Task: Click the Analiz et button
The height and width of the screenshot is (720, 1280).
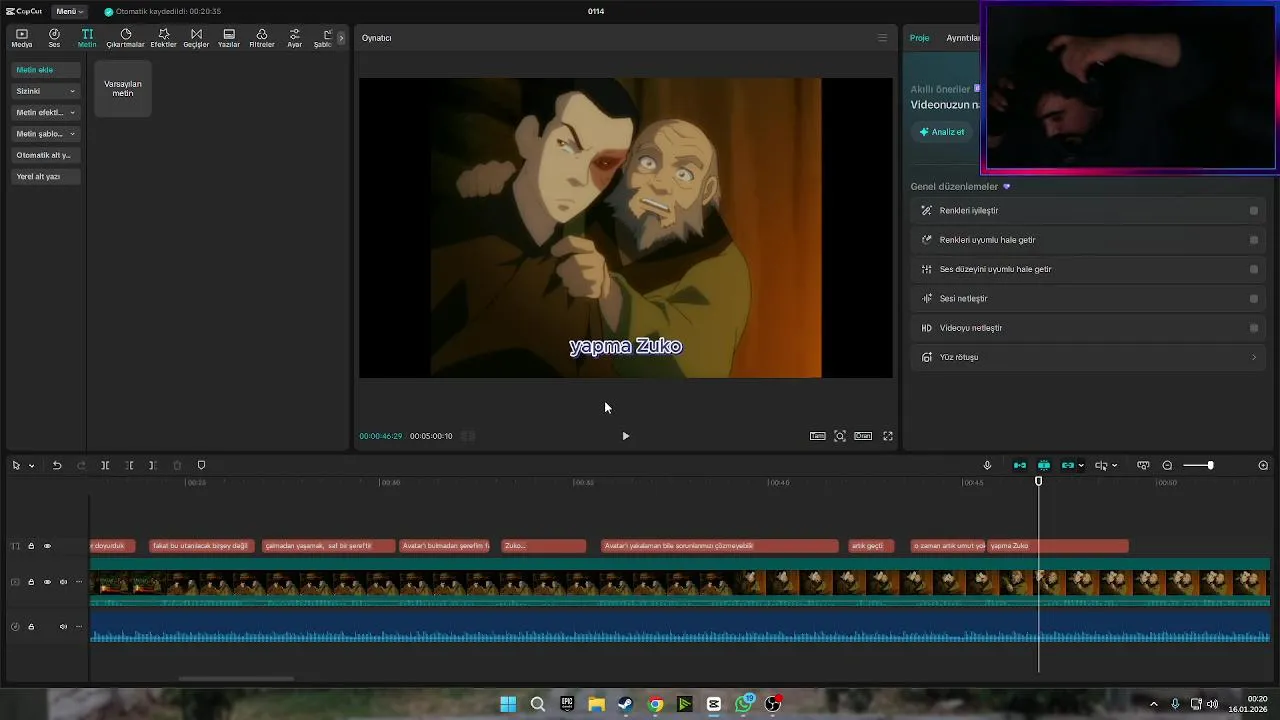Action: tap(942, 132)
